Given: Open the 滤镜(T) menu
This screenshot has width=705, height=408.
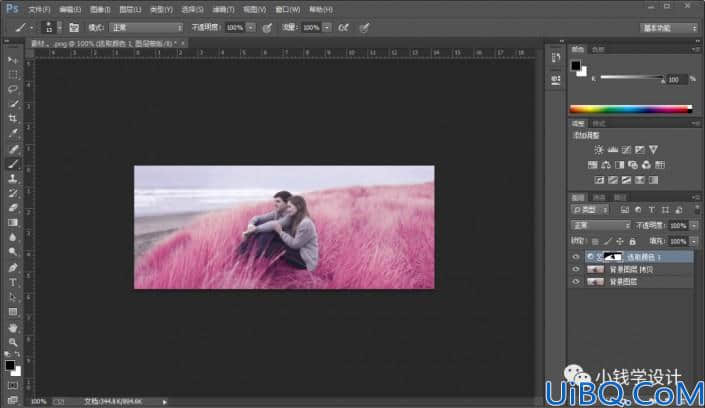Looking at the screenshot, I should tap(223, 9).
